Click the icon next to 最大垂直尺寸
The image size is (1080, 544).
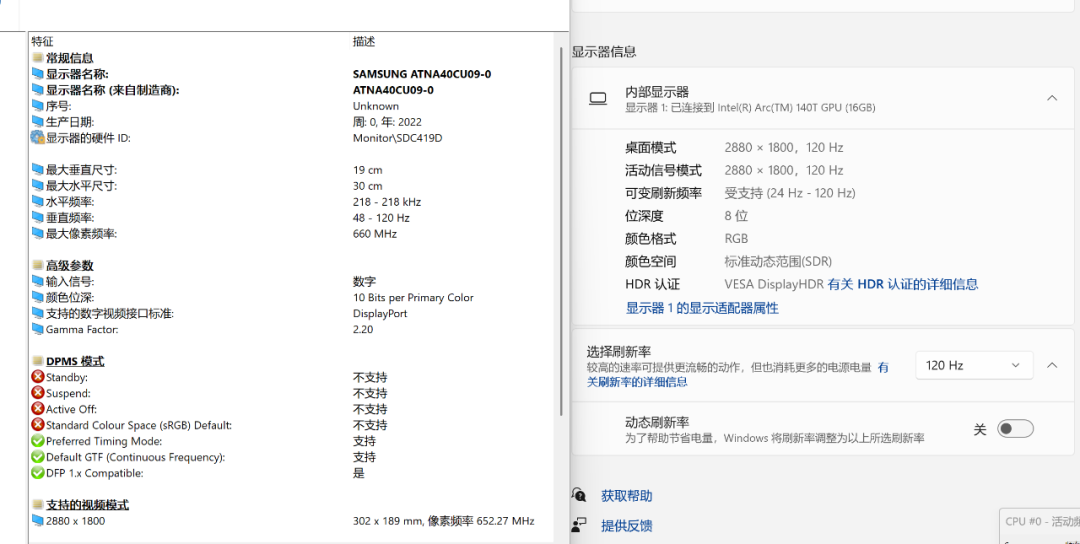point(37,169)
